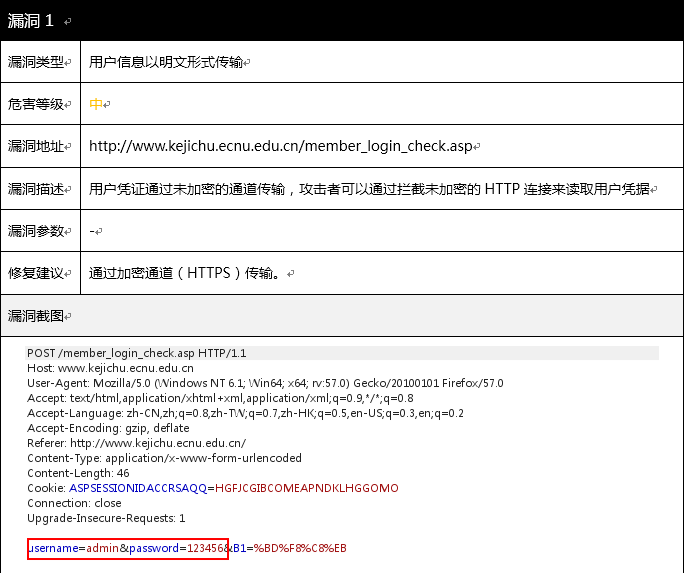684x573 pixels.
Task: Click the Content-Type header line
Action: click(164, 458)
